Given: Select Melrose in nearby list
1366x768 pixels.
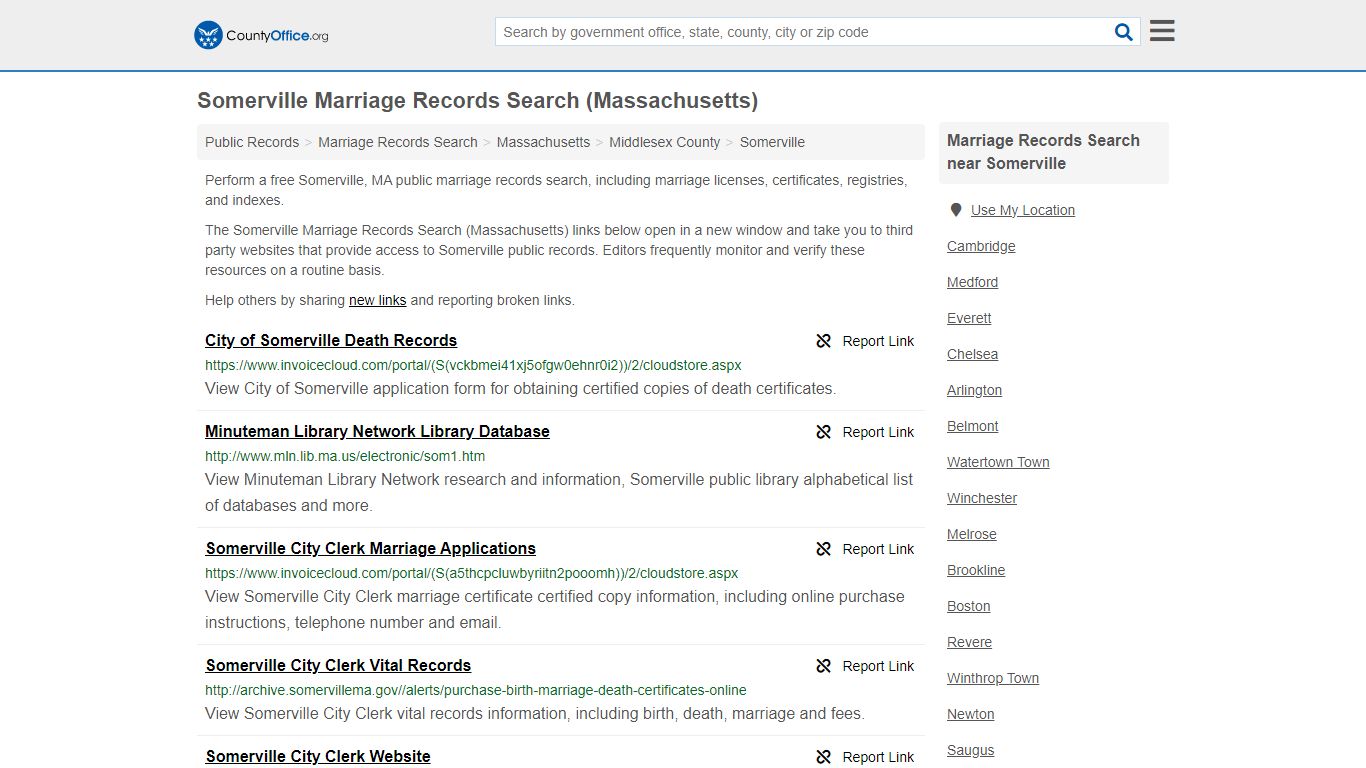Looking at the screenshot, I should pyautogui.click(x=972, y=534).
